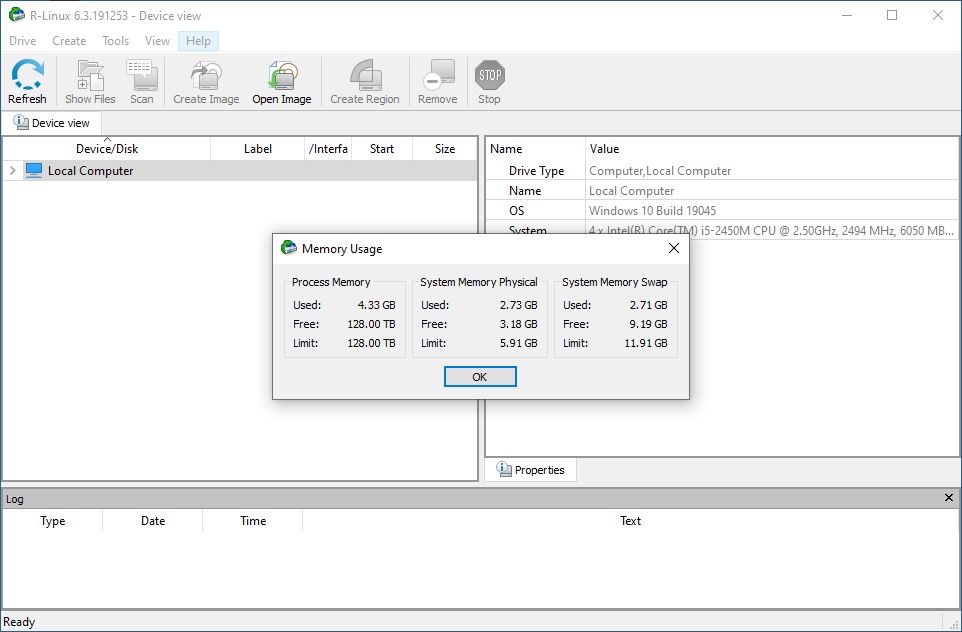Click the Create Image toolbar icon
Image resolution: width=962 pixels, height=632 pixels.
point(206,75)
